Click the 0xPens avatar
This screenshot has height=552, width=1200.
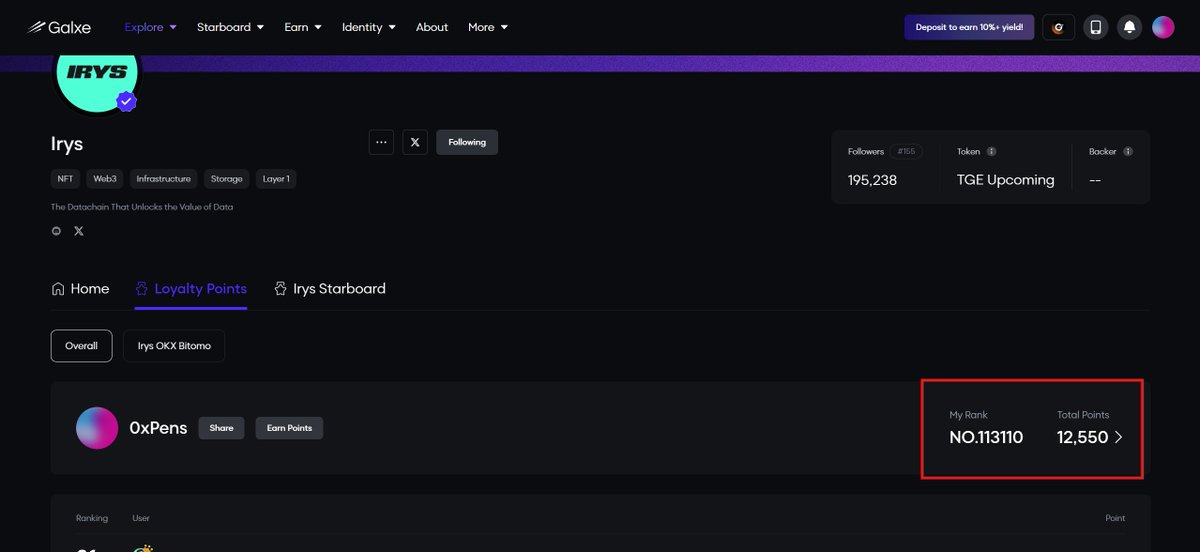click(97, 428)
